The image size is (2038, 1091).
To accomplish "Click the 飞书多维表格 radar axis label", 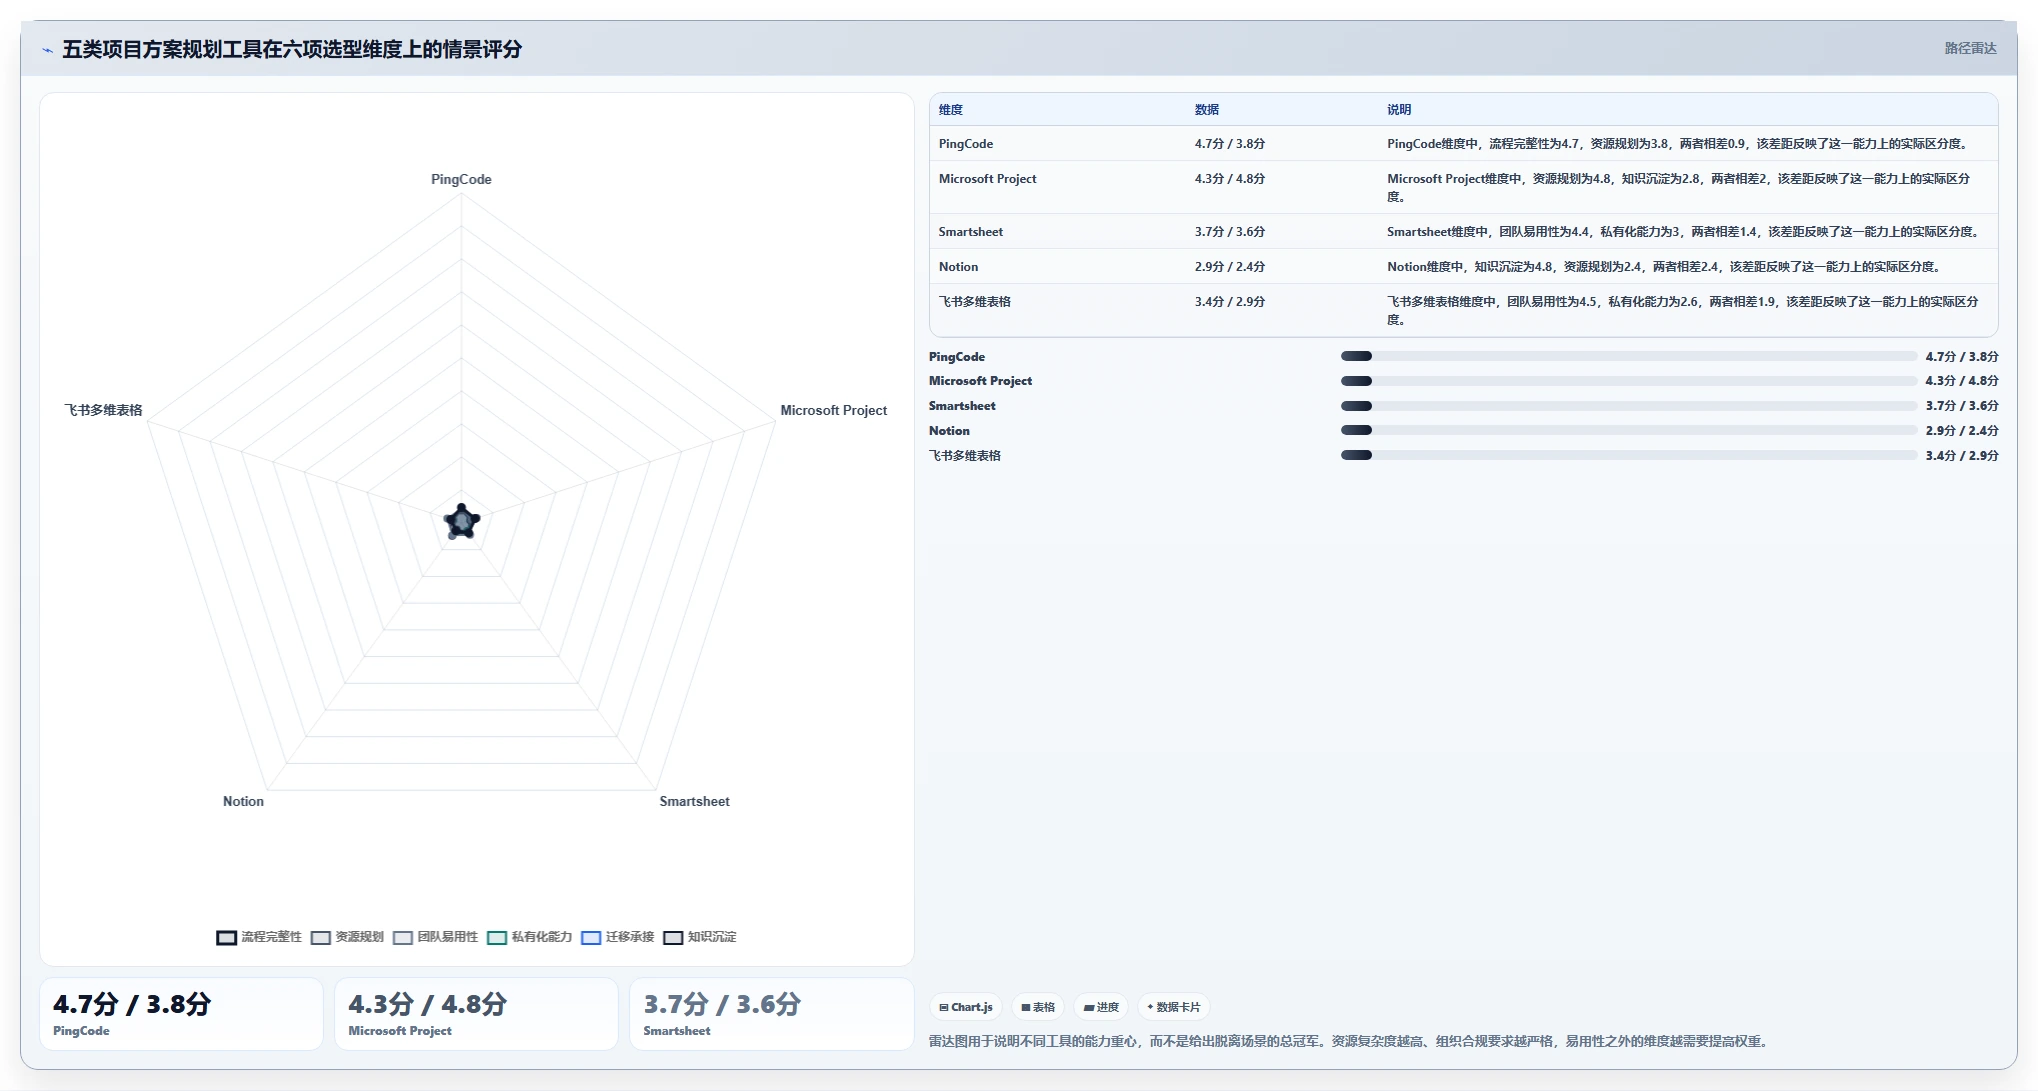I will [x=104, y=410].
